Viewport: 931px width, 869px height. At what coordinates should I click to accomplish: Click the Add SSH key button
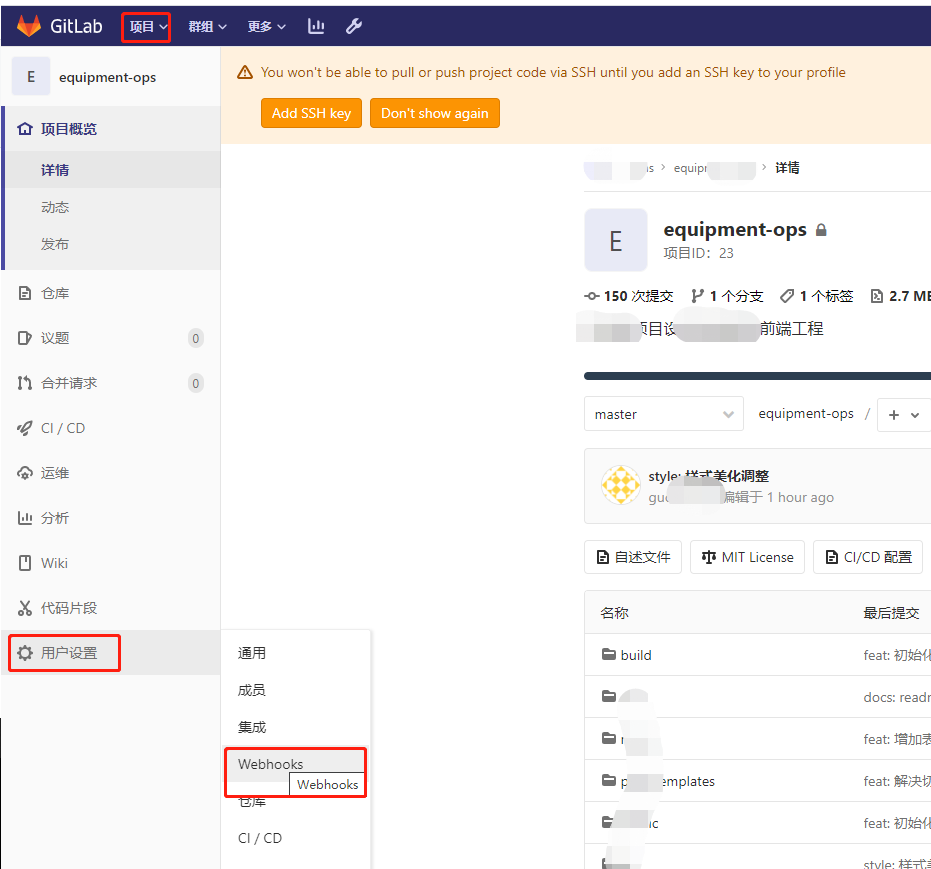click(x=312, y=113)
